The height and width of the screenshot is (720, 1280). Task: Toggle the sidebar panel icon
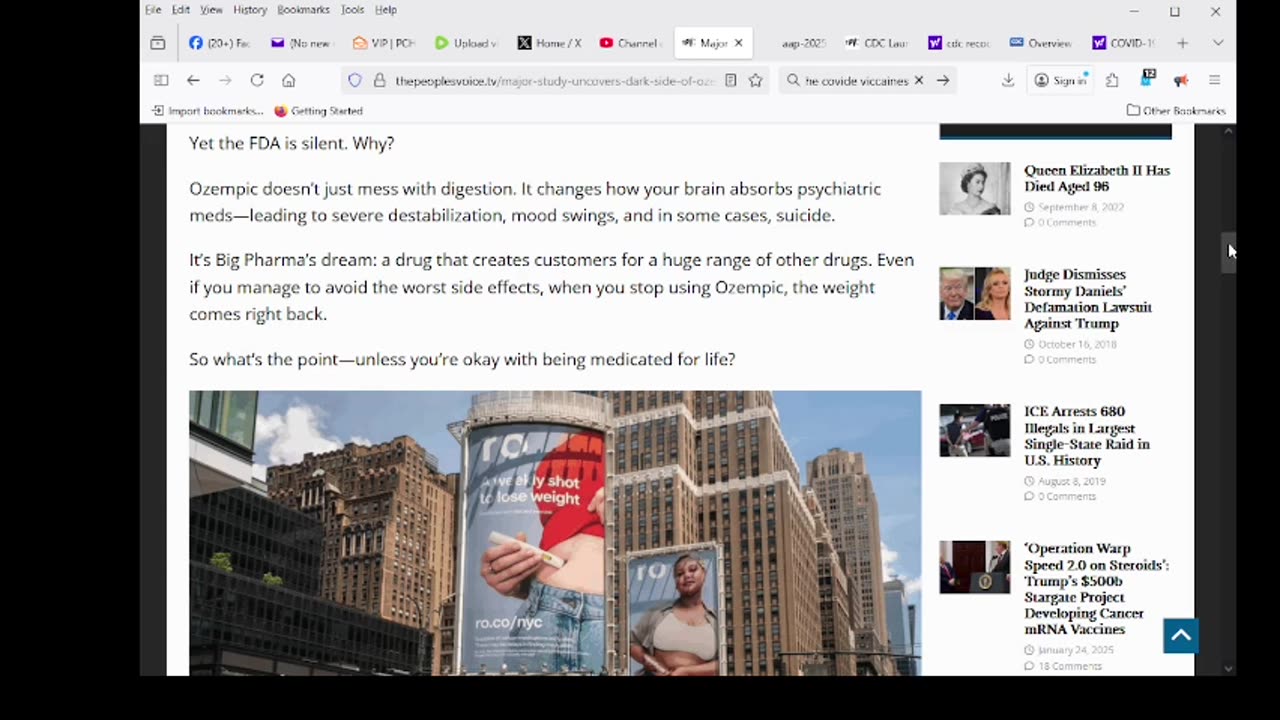coord(161,80)
